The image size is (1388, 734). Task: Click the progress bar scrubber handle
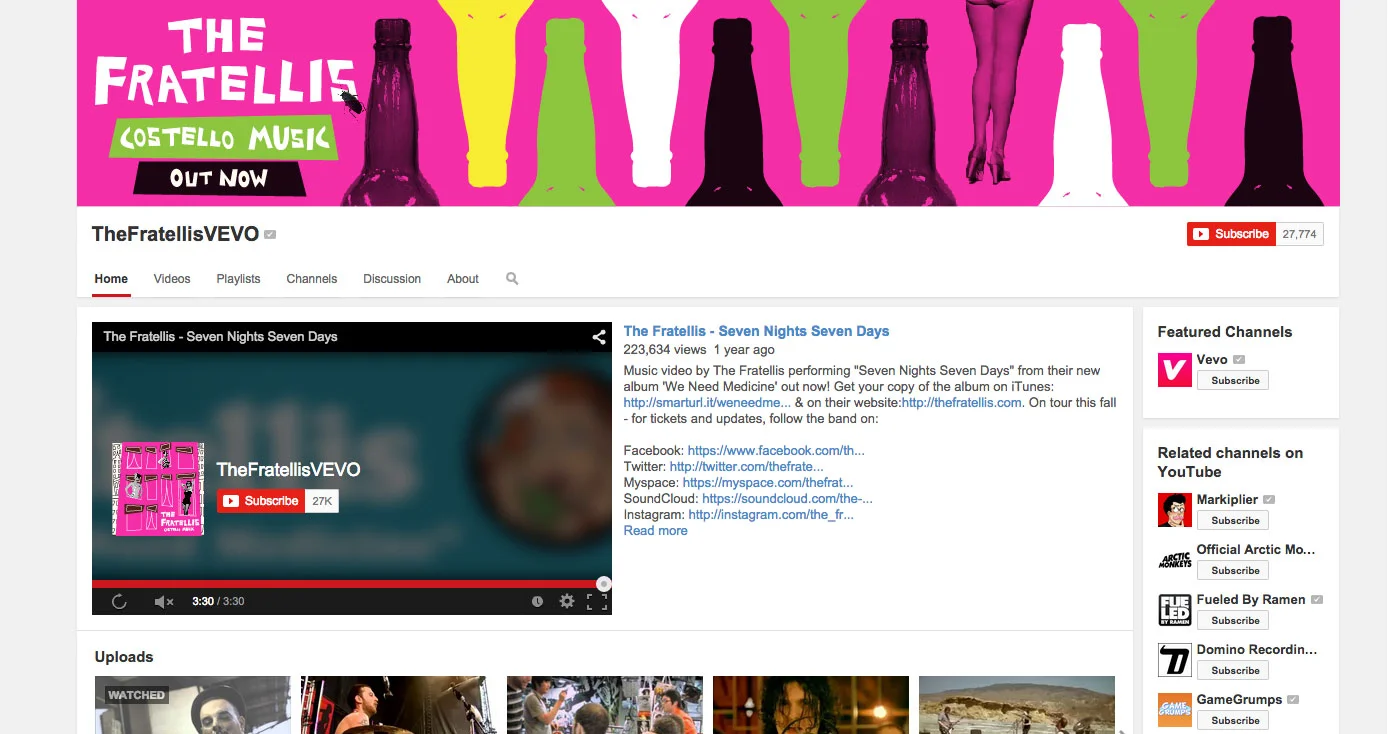[x=604, y=584]
